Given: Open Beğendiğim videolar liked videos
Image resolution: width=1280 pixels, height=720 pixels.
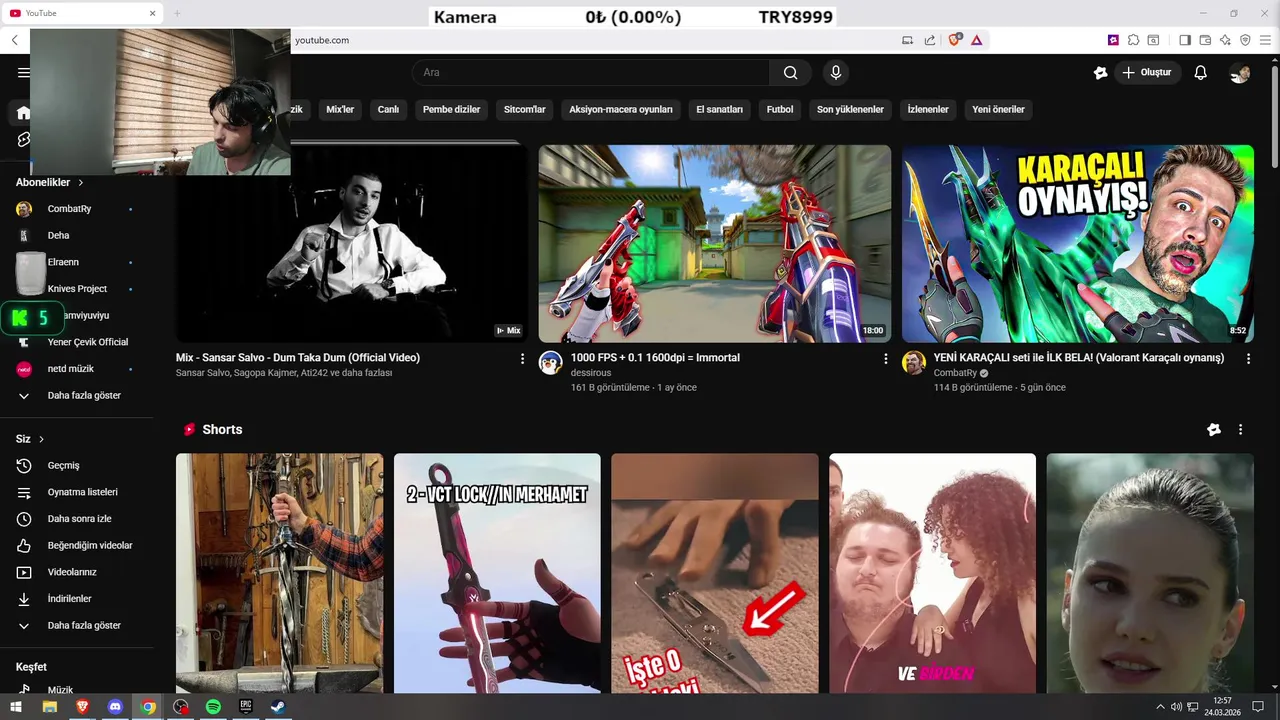Looking at the screenshot, I should [x=77, y=545].
